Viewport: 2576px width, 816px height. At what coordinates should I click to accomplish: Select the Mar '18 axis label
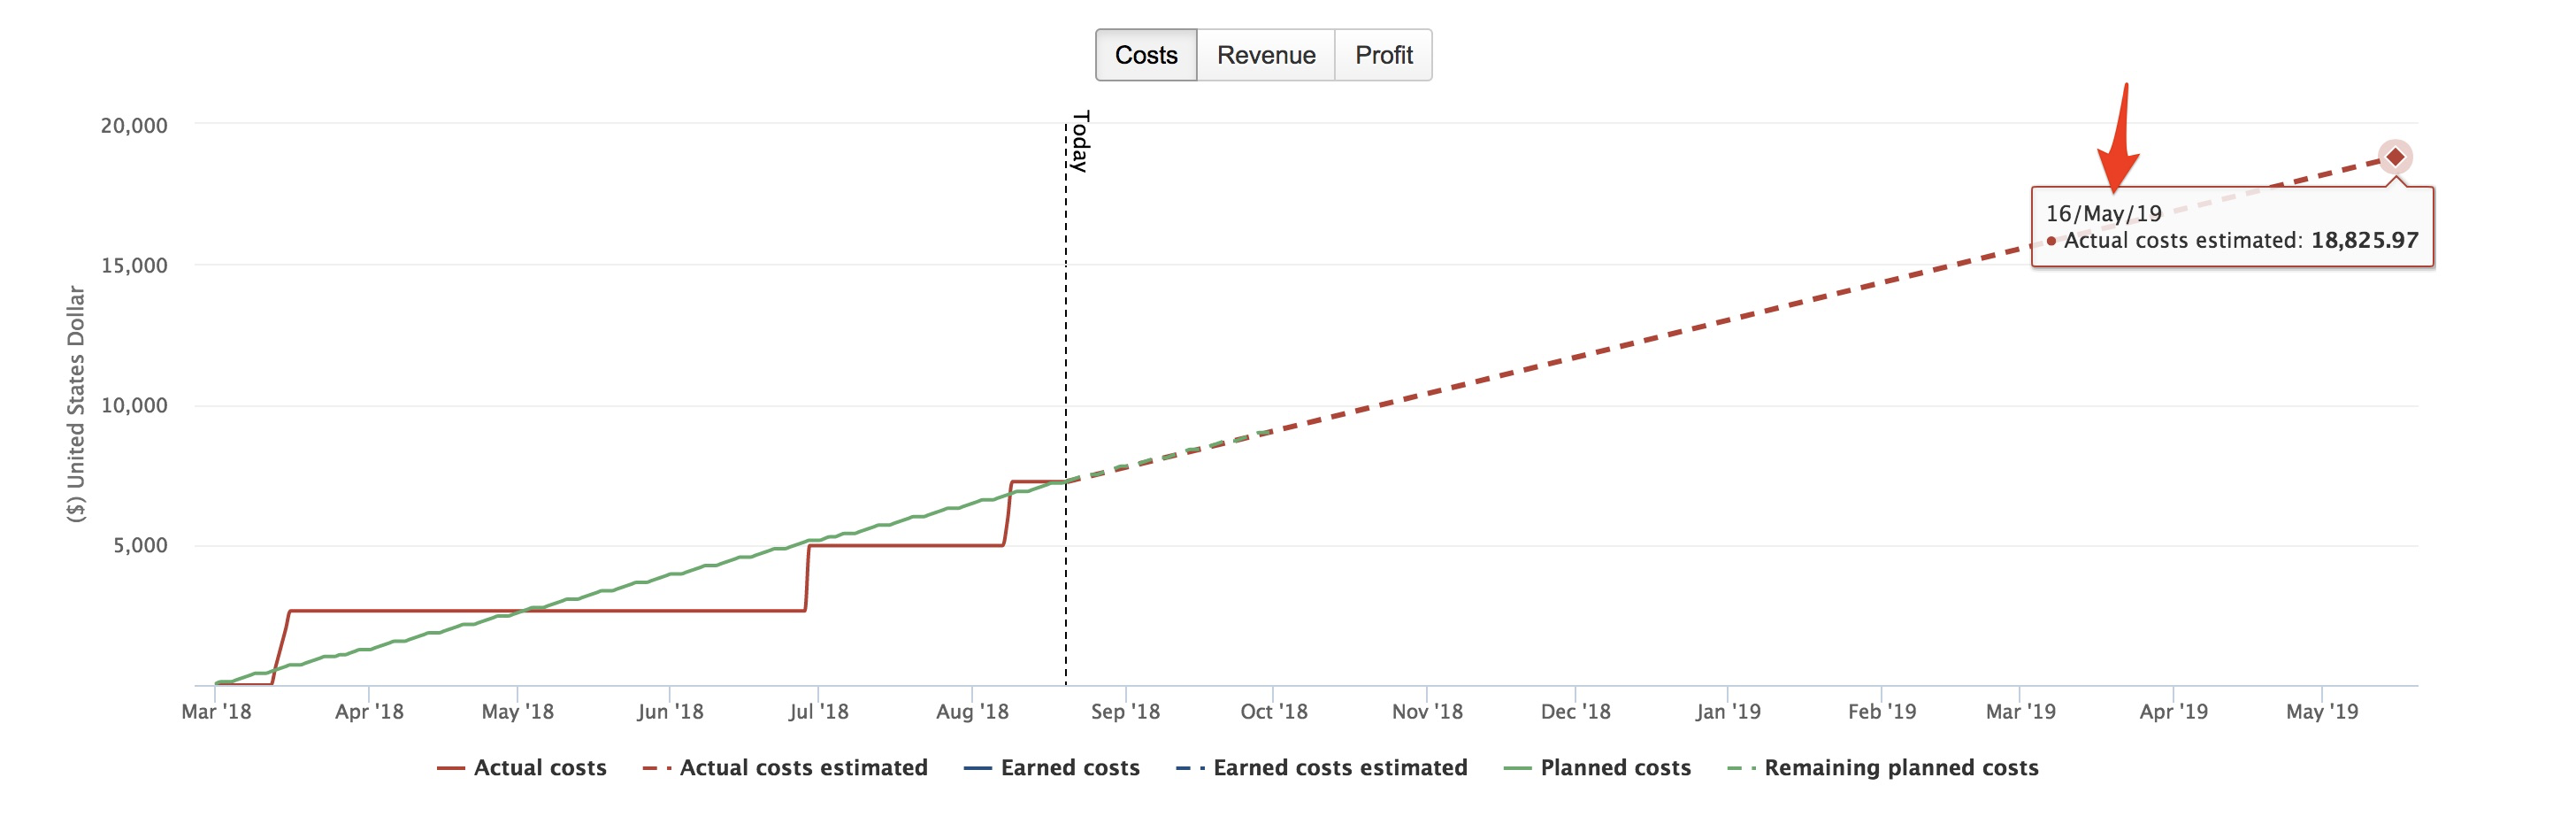216,711
